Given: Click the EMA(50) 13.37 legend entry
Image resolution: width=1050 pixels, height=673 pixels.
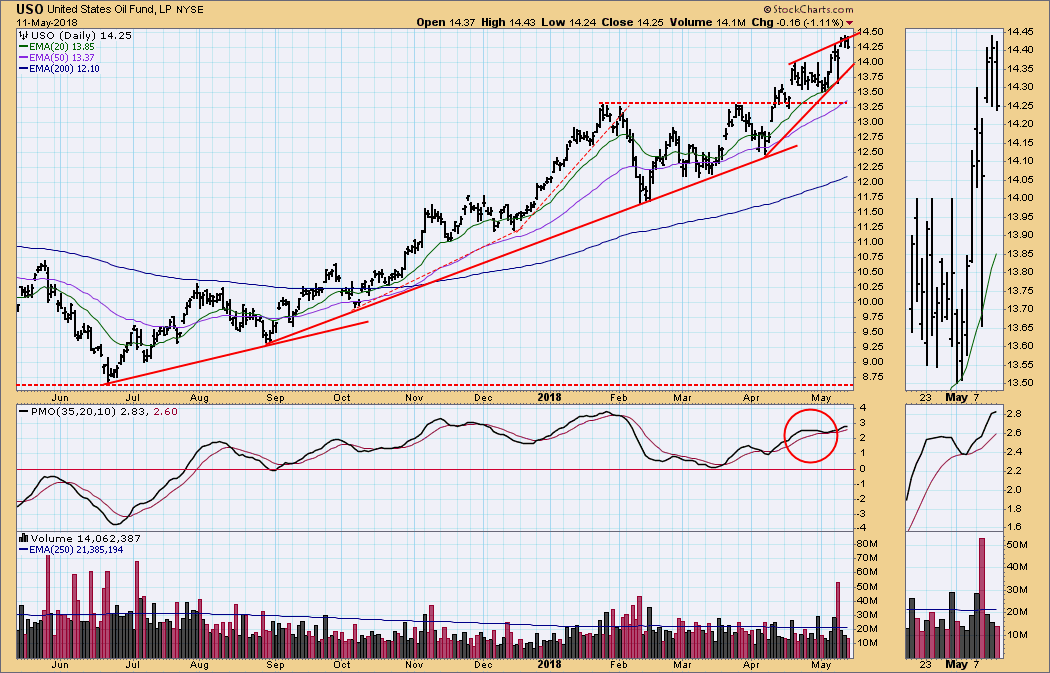Looking at the screenshot, I should (62, 58).
